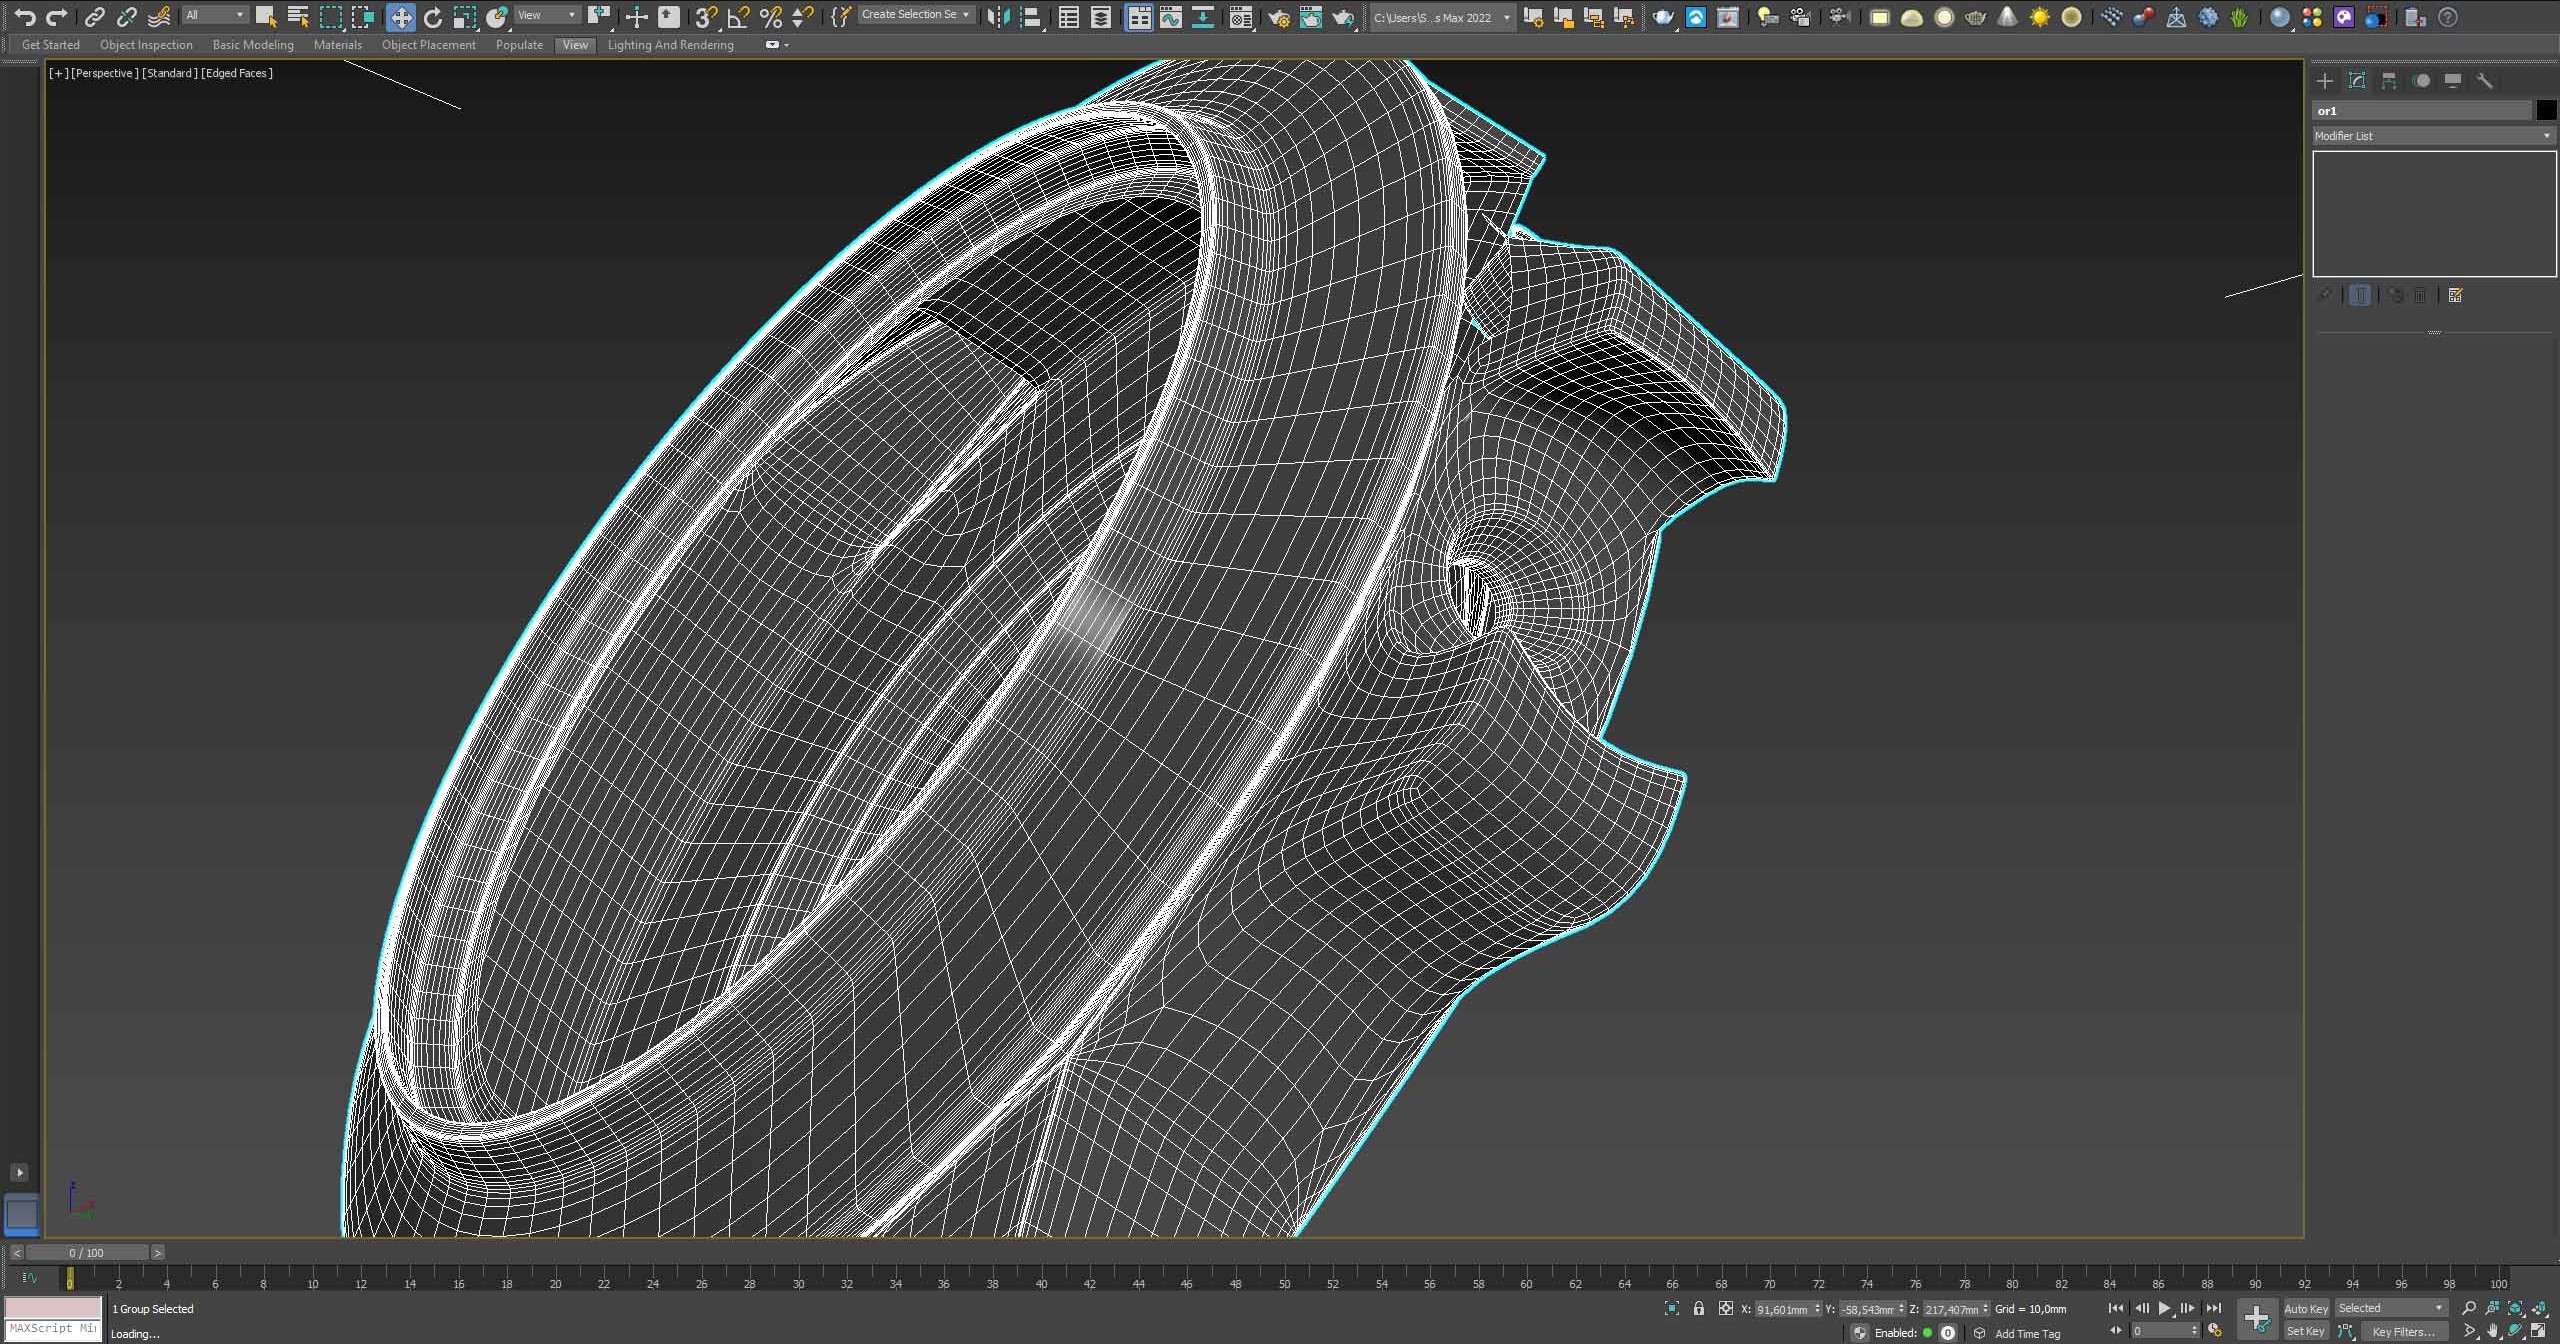Viewport: 2560px width, 1344px height.
Task: Go to the end frame
Action: [2213, 1308]
